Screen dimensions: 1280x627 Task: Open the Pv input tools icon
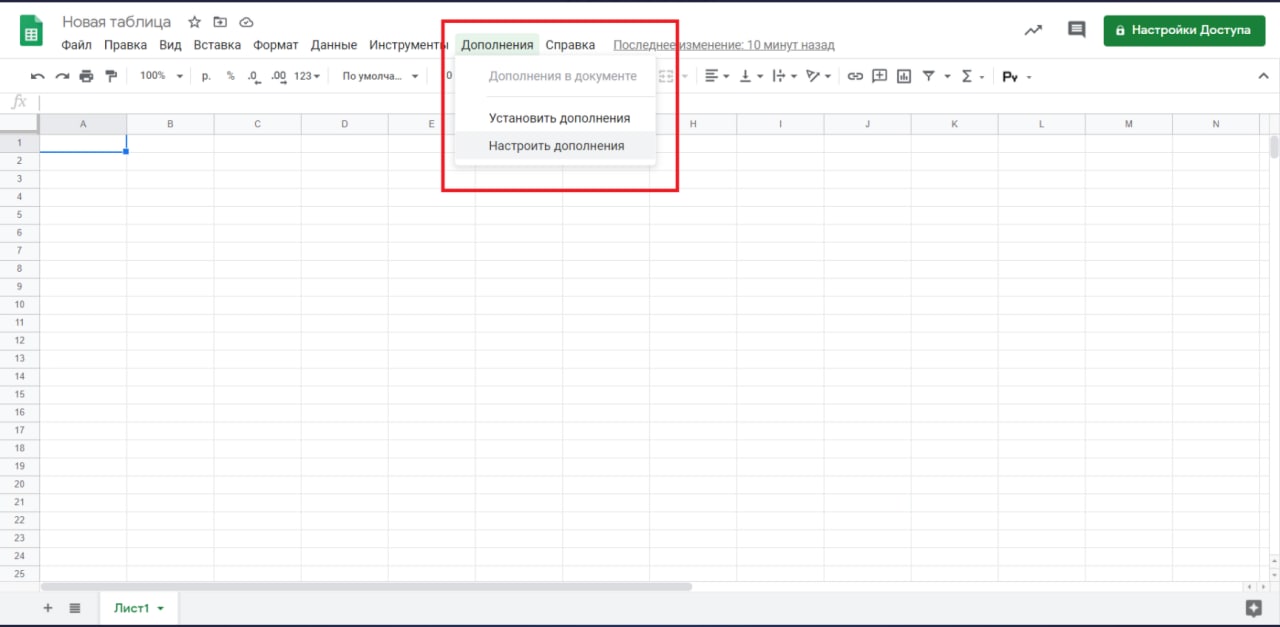click(x=1010, y=76)
